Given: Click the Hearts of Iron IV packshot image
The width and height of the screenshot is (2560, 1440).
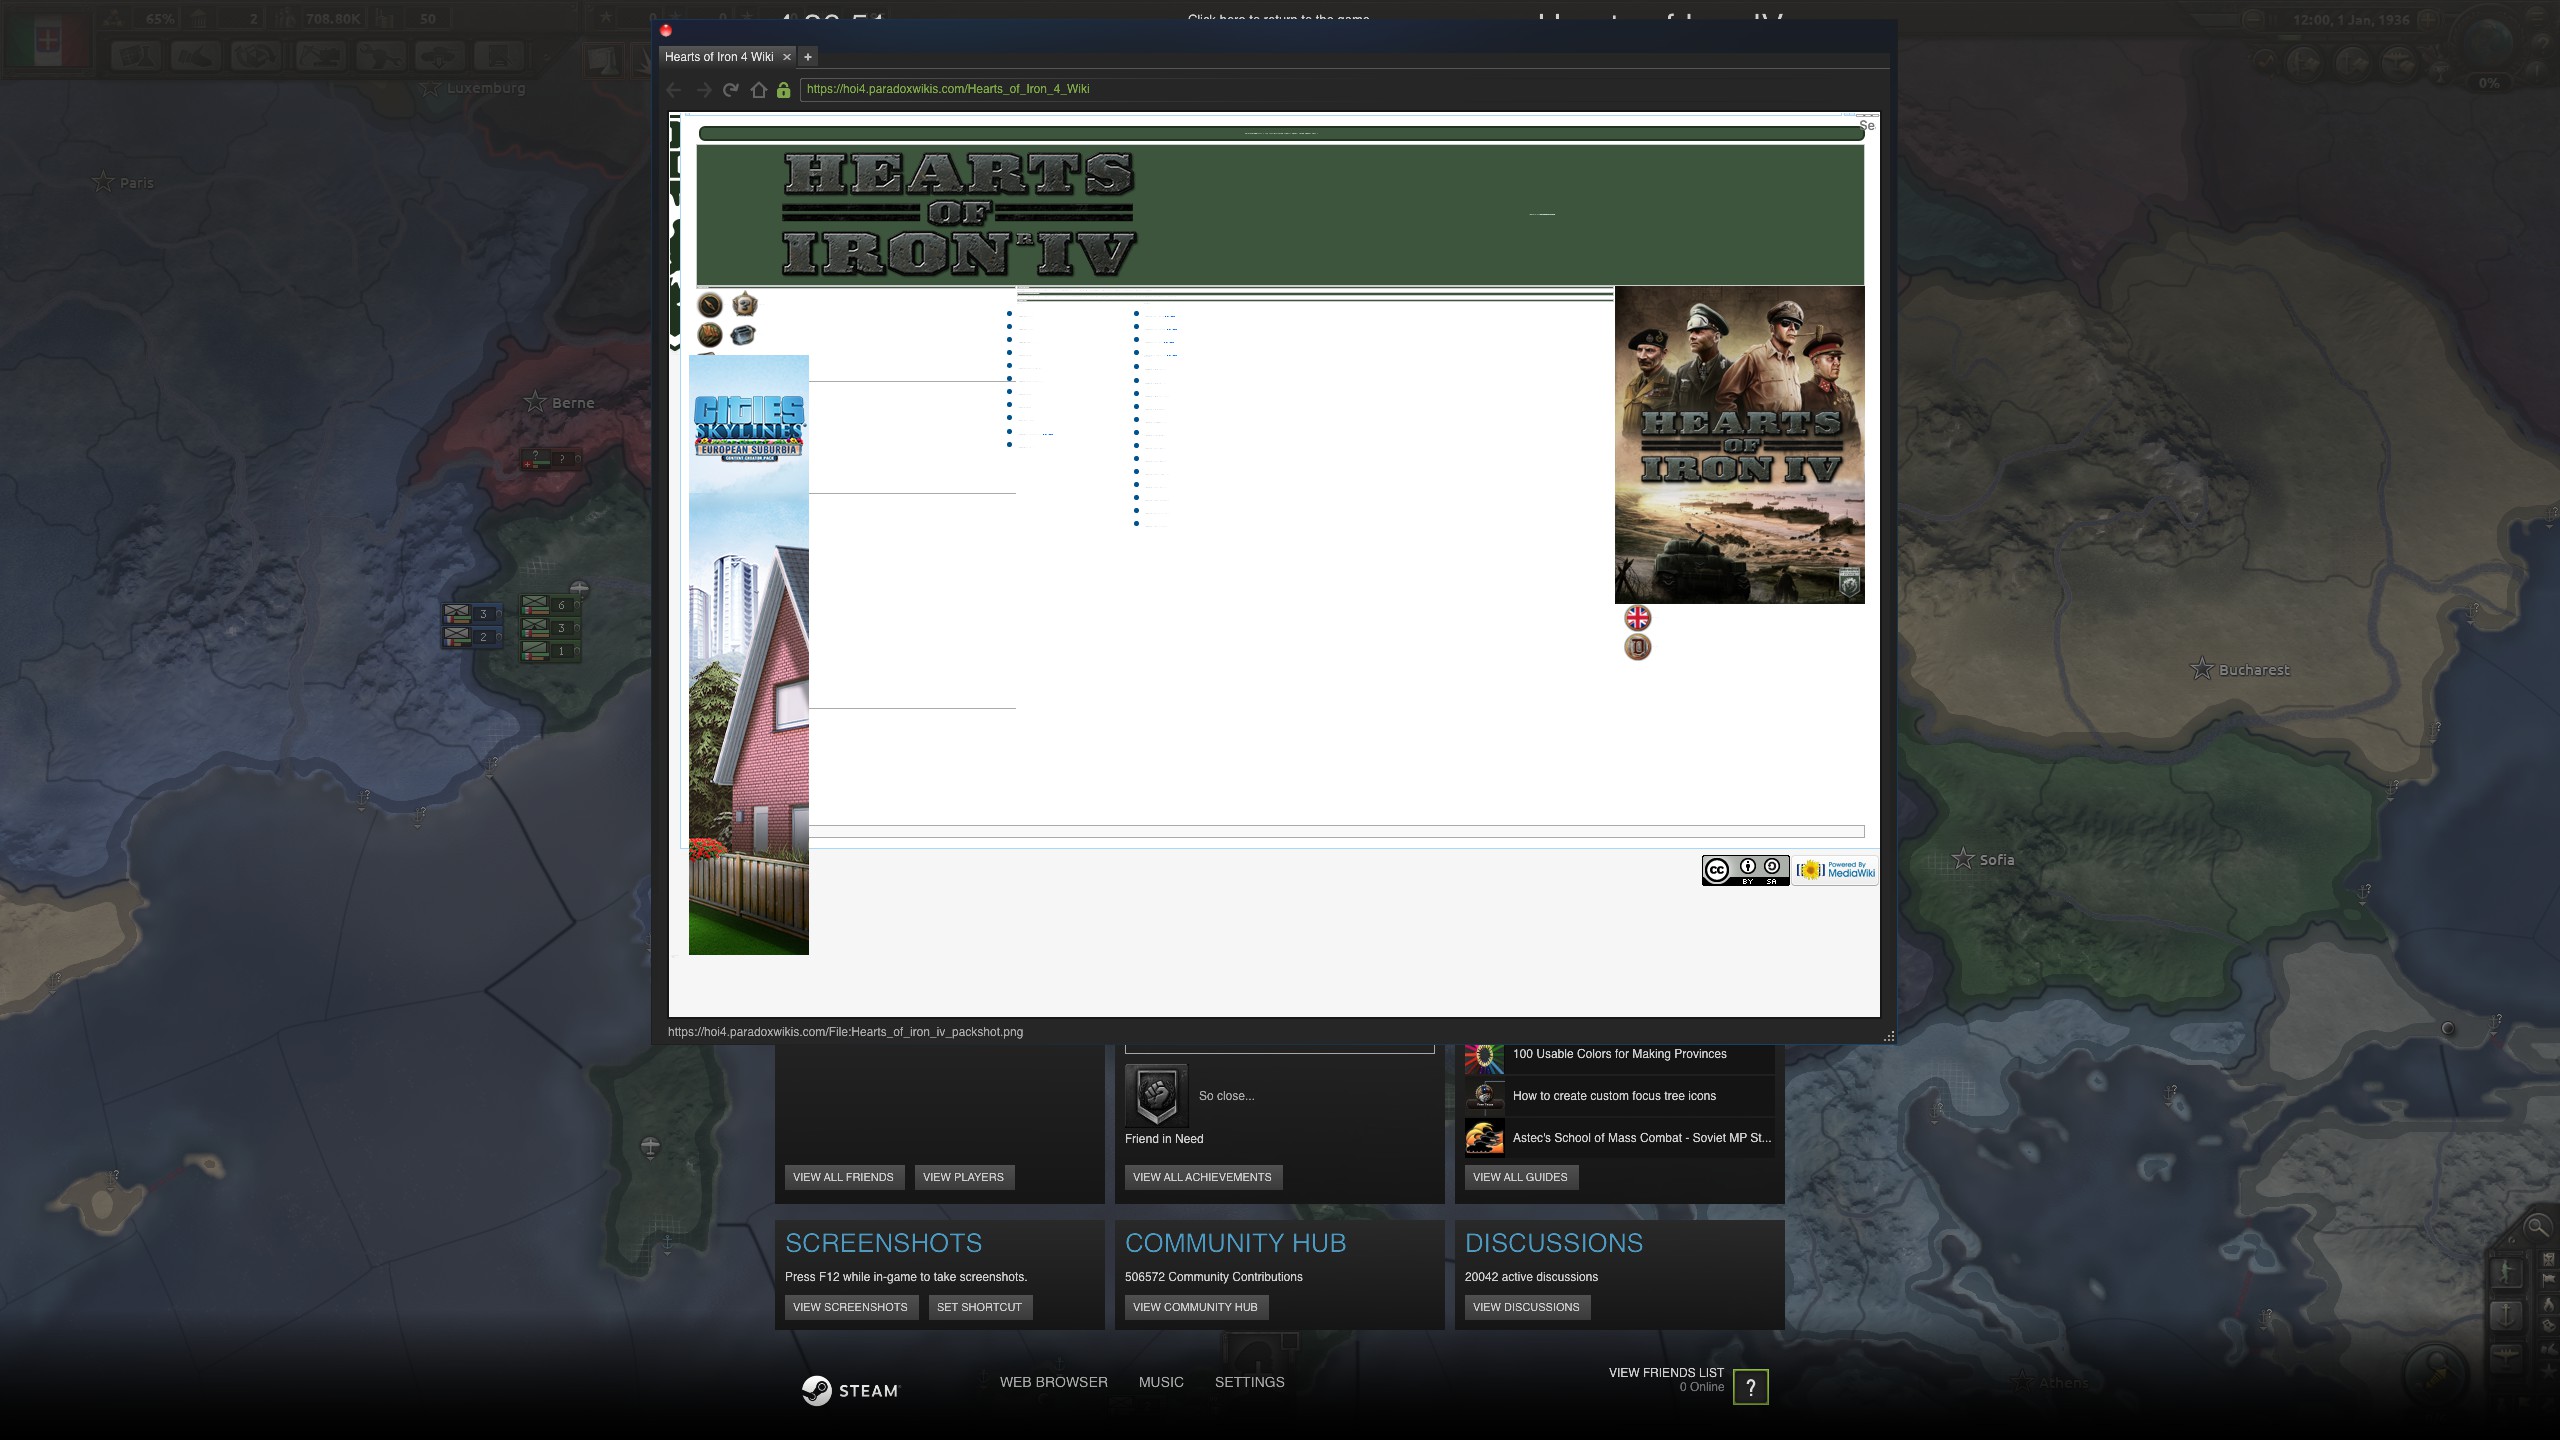Looking at the screenshot, I should [1739, 445].
